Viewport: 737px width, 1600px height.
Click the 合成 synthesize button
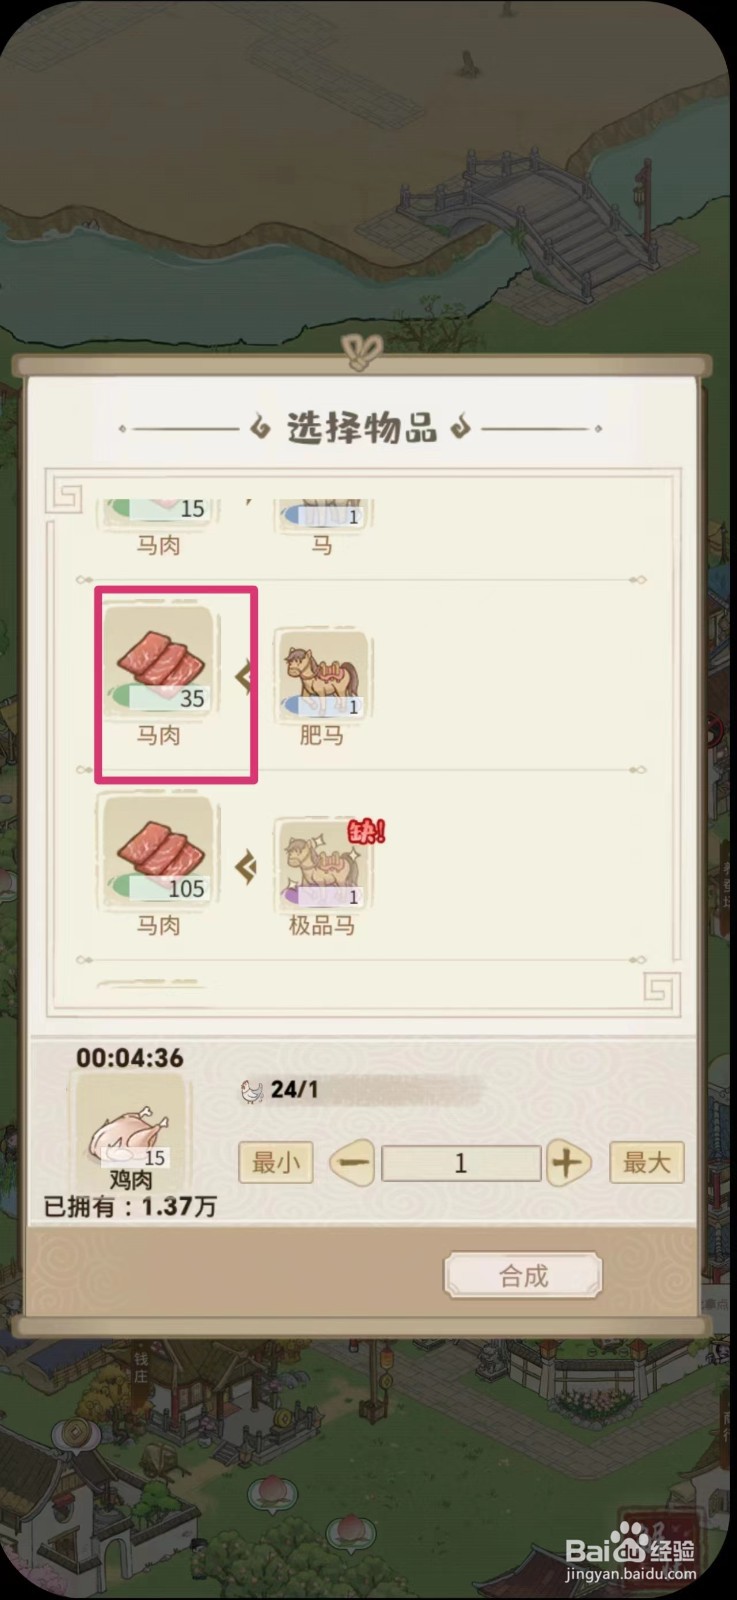click(x=523, y=1275)
